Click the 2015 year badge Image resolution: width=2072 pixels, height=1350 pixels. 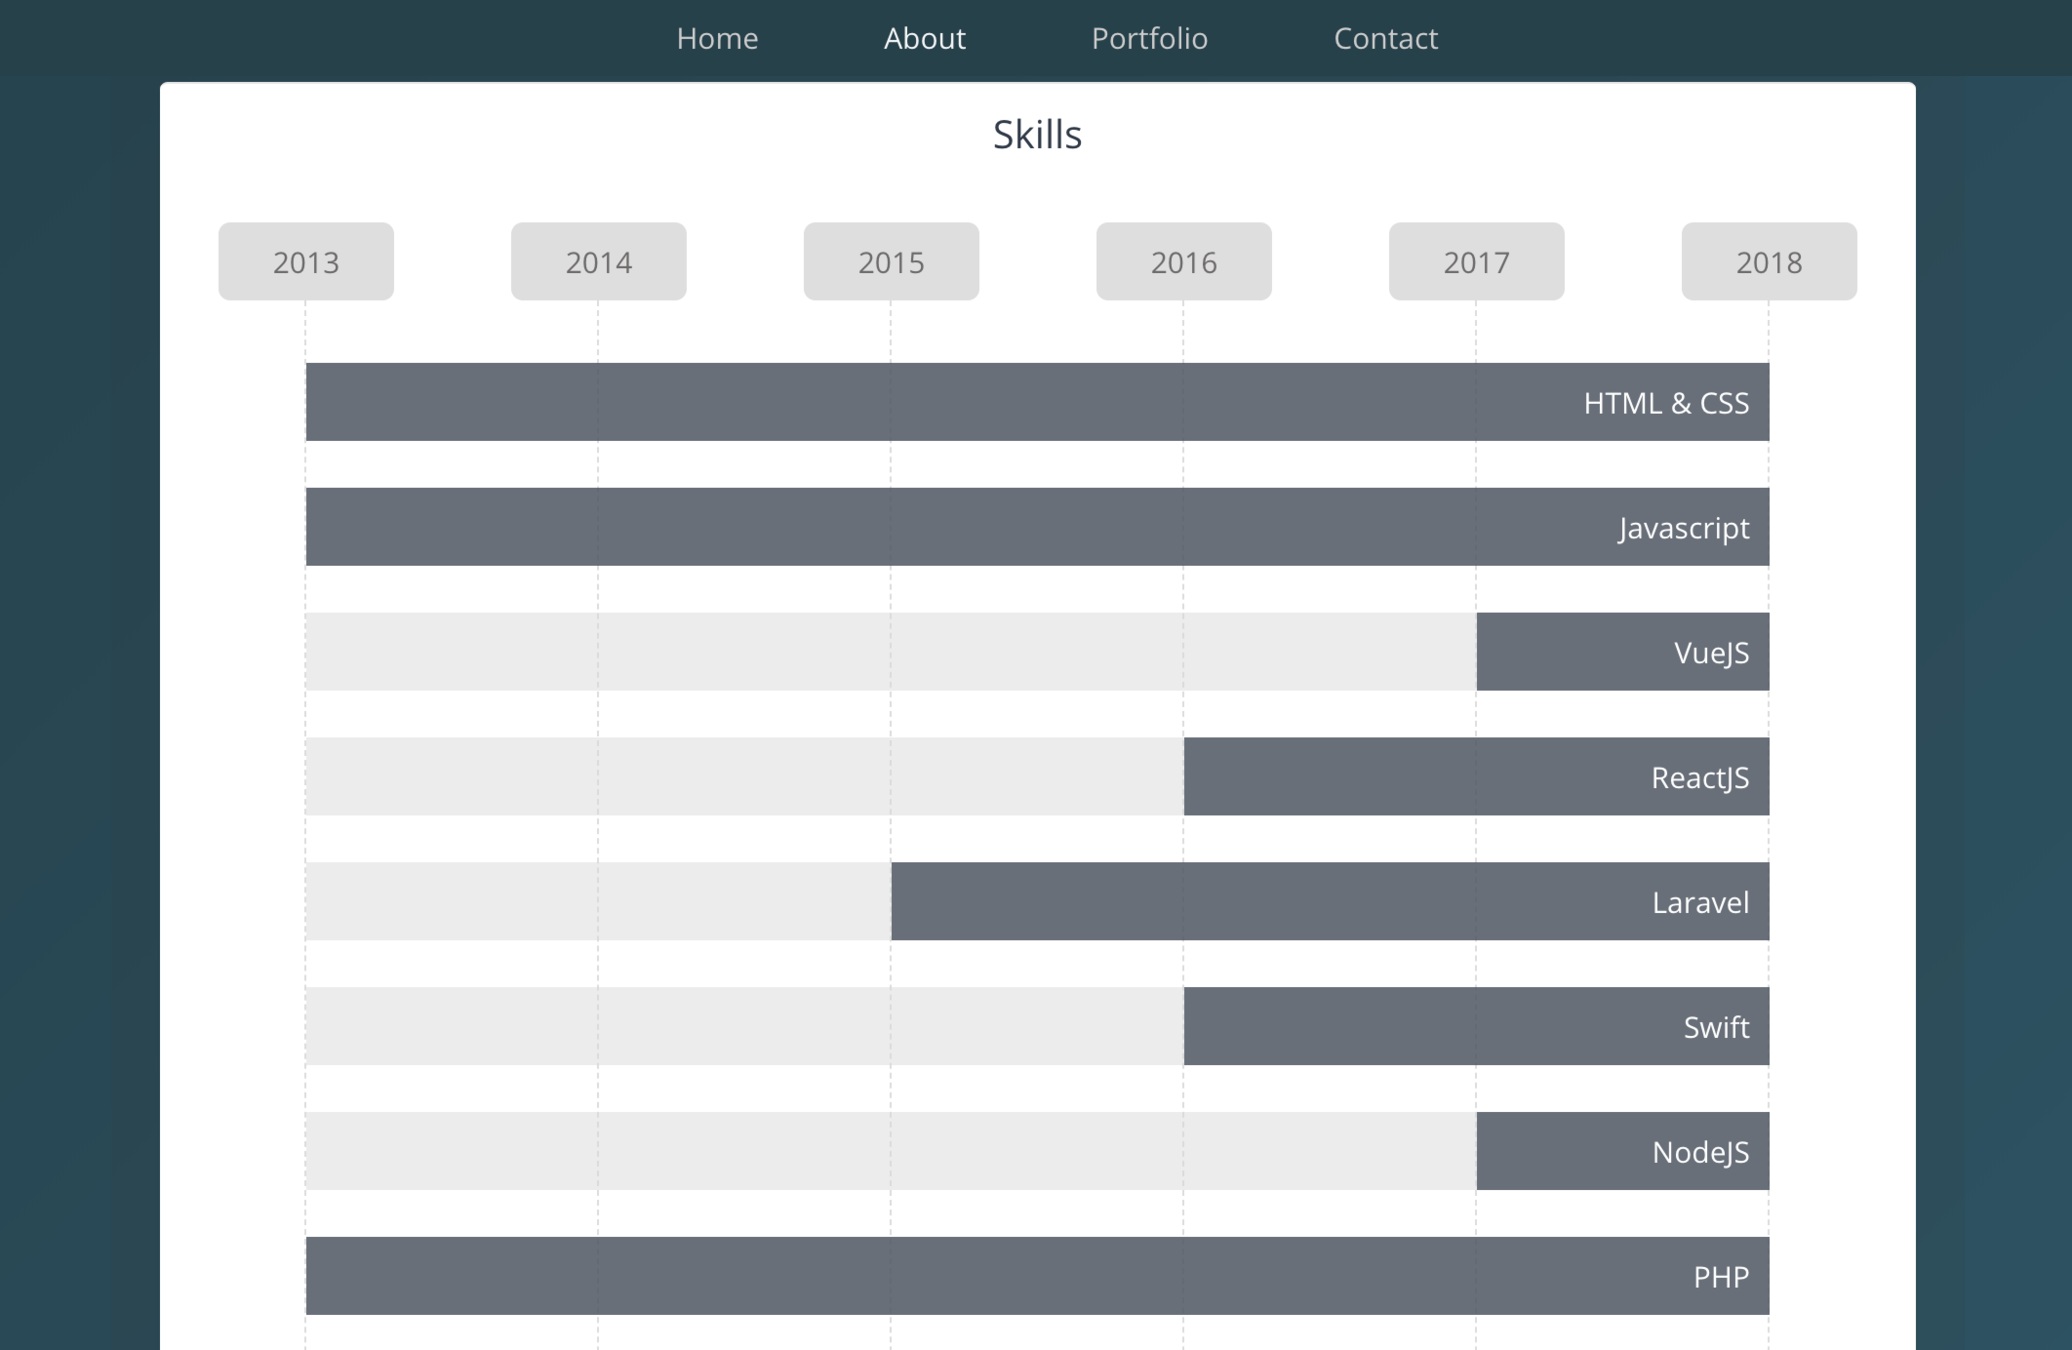(x=891, y=262)
